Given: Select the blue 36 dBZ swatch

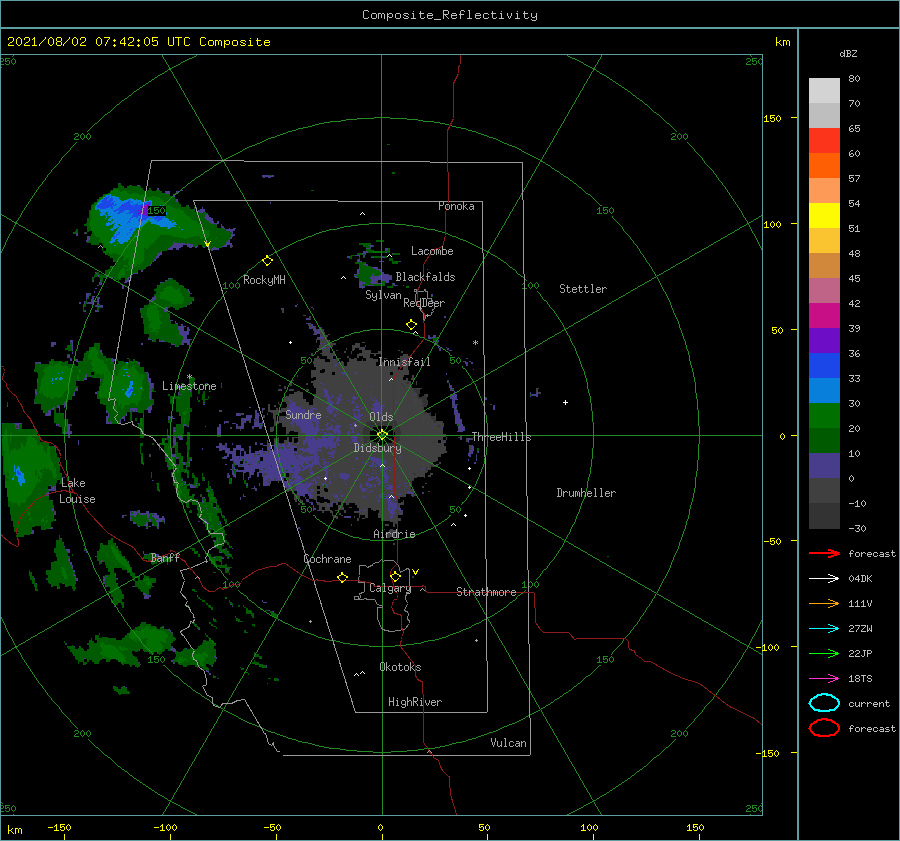Looking at the screenshot, I should click(x=824, y=365).
